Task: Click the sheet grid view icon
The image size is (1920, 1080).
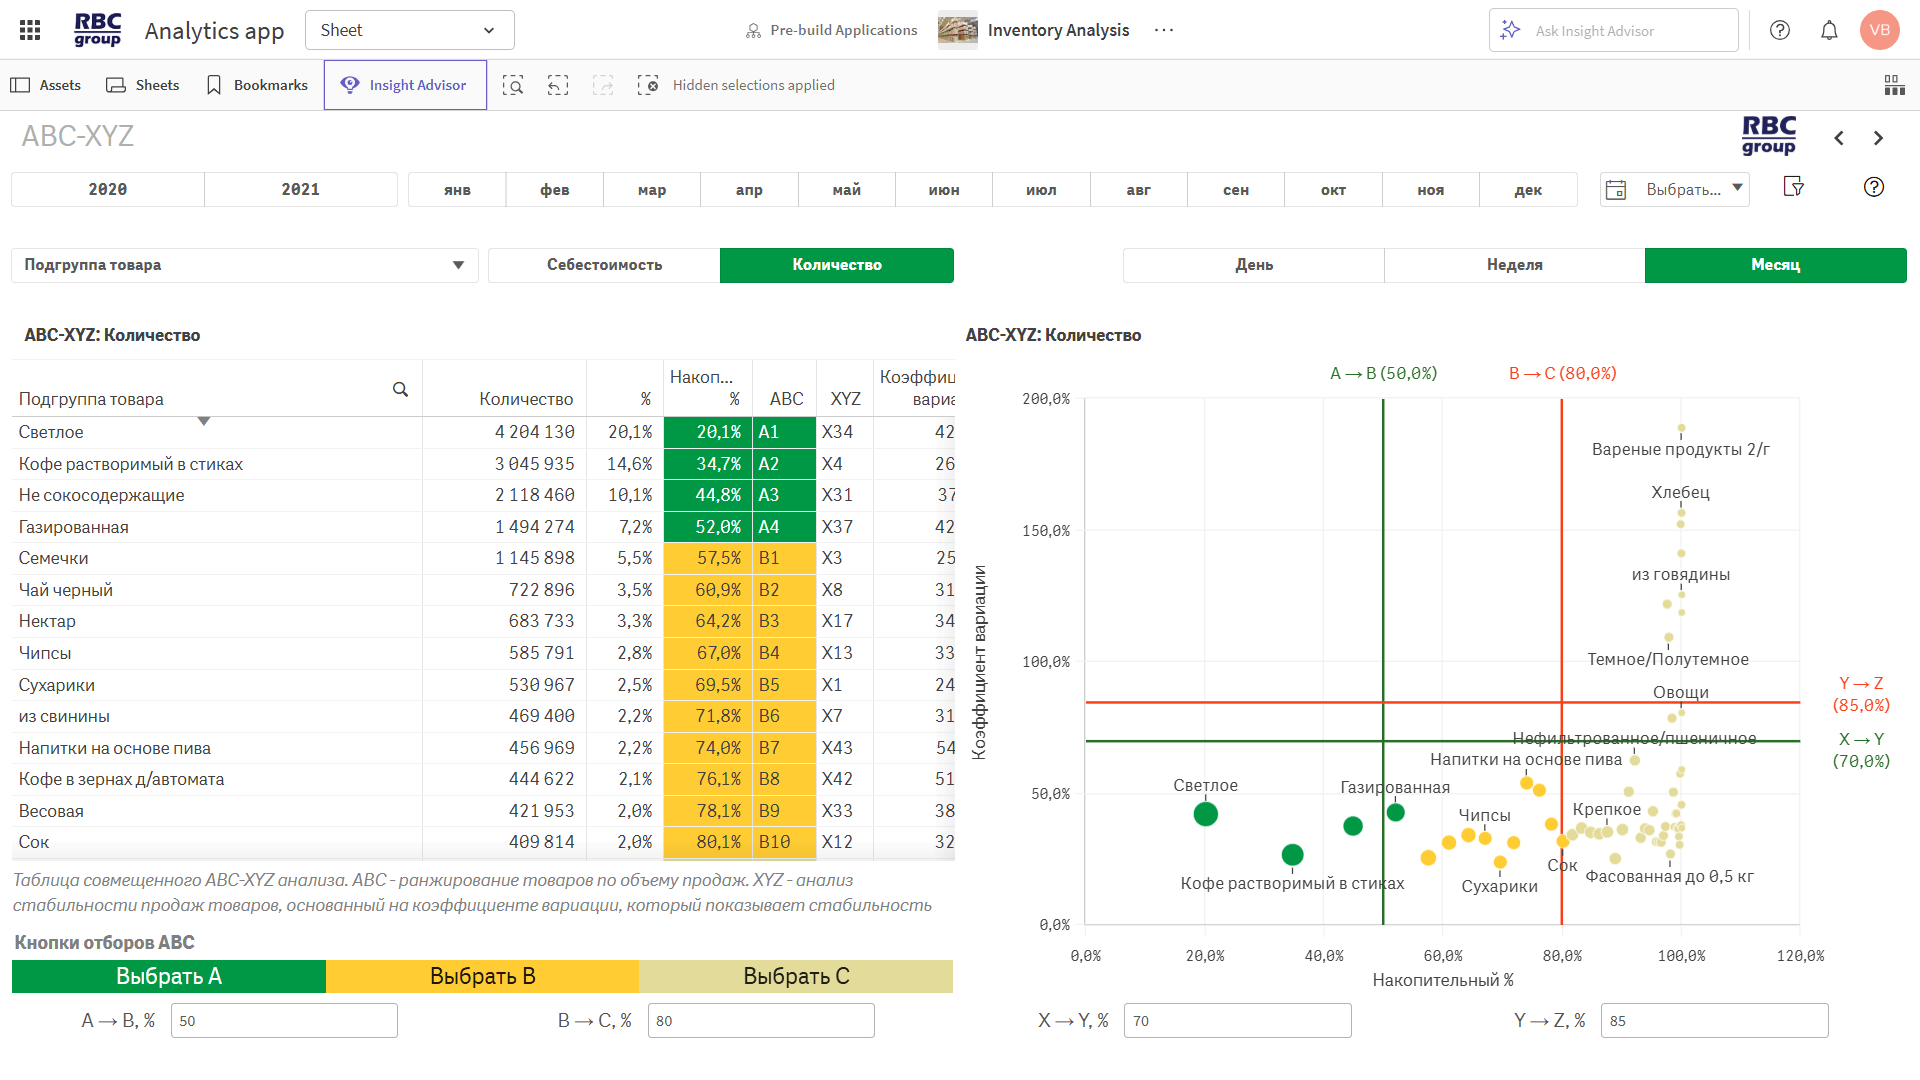Action: (x=1894, y=85)
